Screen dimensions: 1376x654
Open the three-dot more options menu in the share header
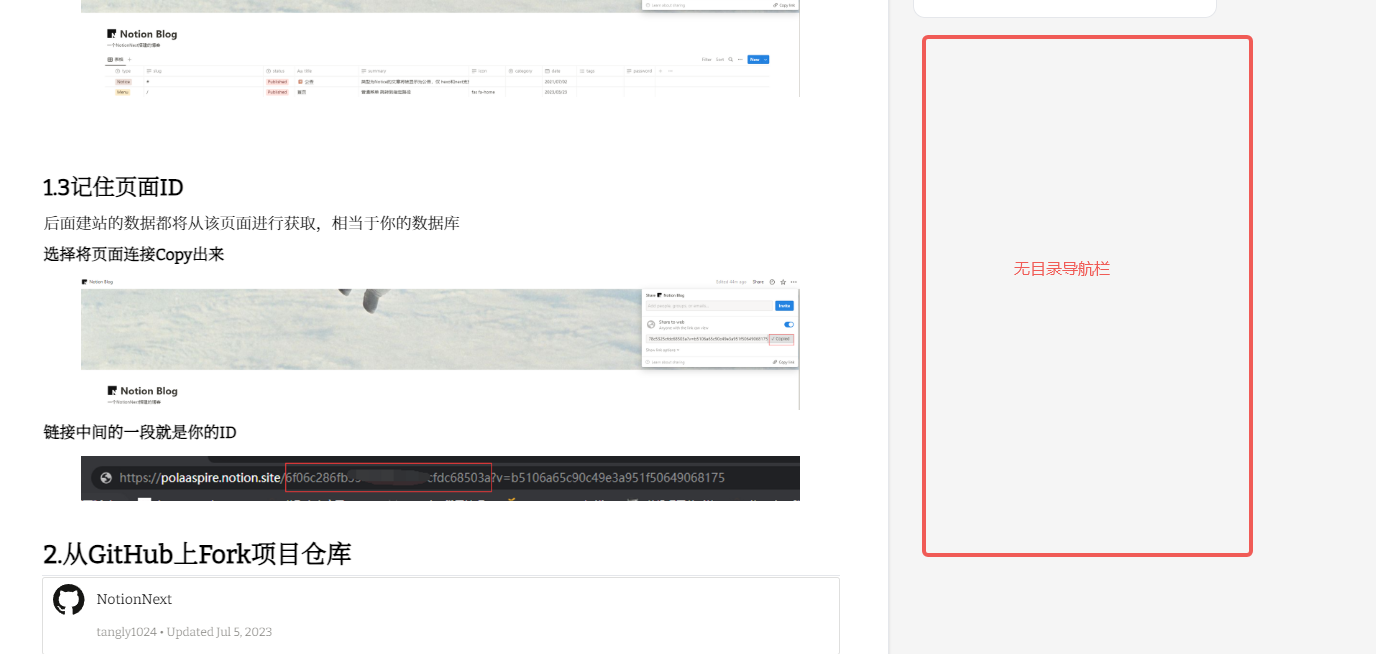[793, 282]
